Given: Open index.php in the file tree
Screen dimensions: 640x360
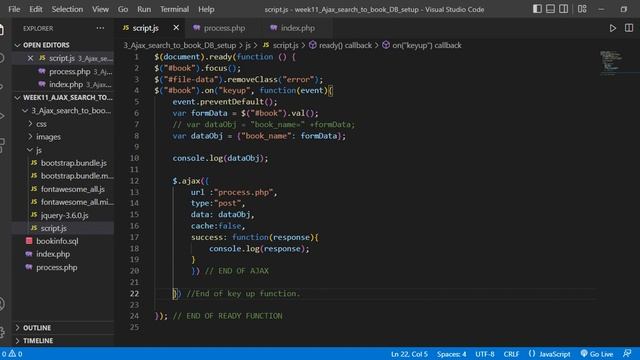Looking at the screenshot, I should tap(63, 254).
